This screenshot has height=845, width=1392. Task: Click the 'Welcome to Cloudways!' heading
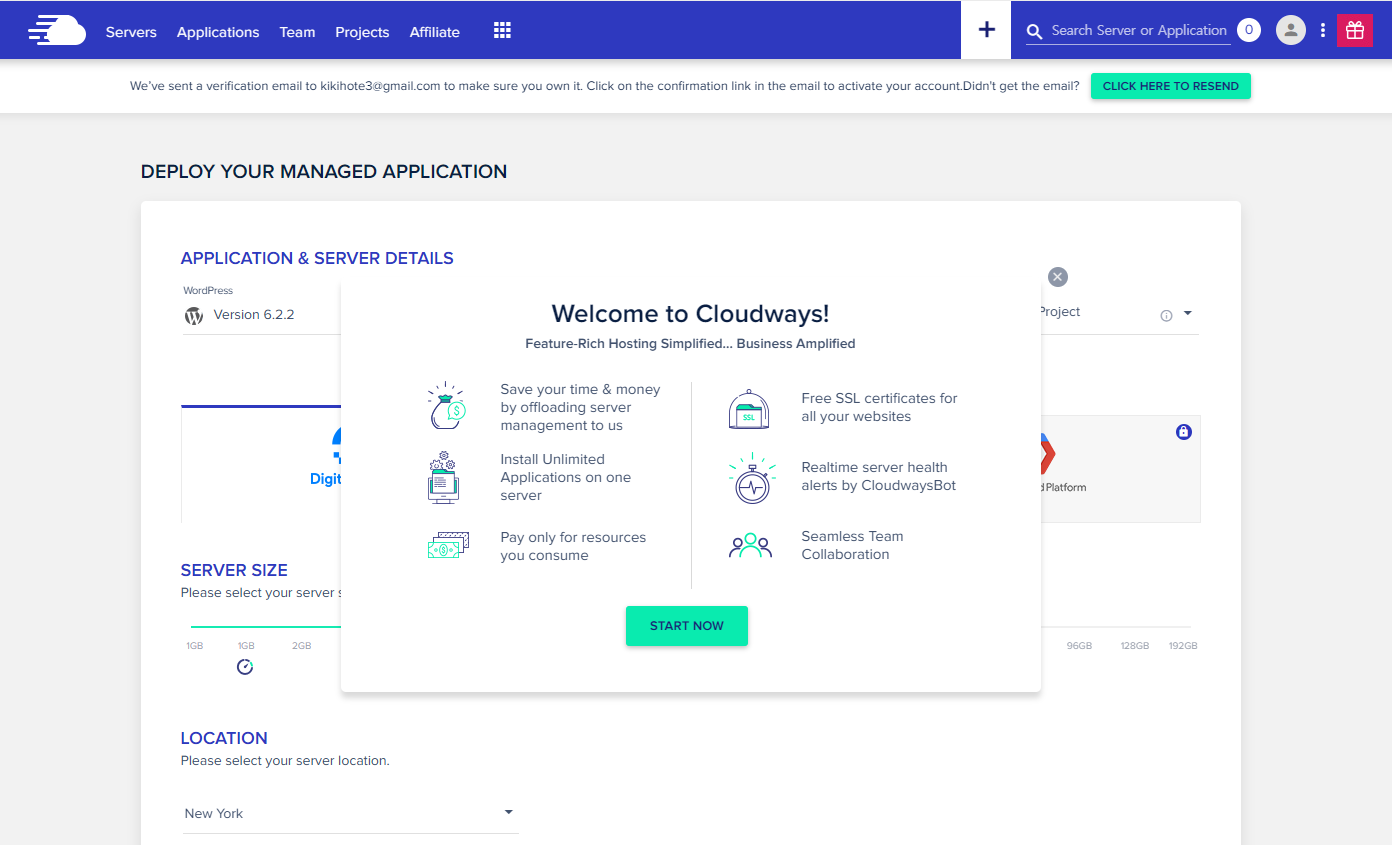coord(690,314)
